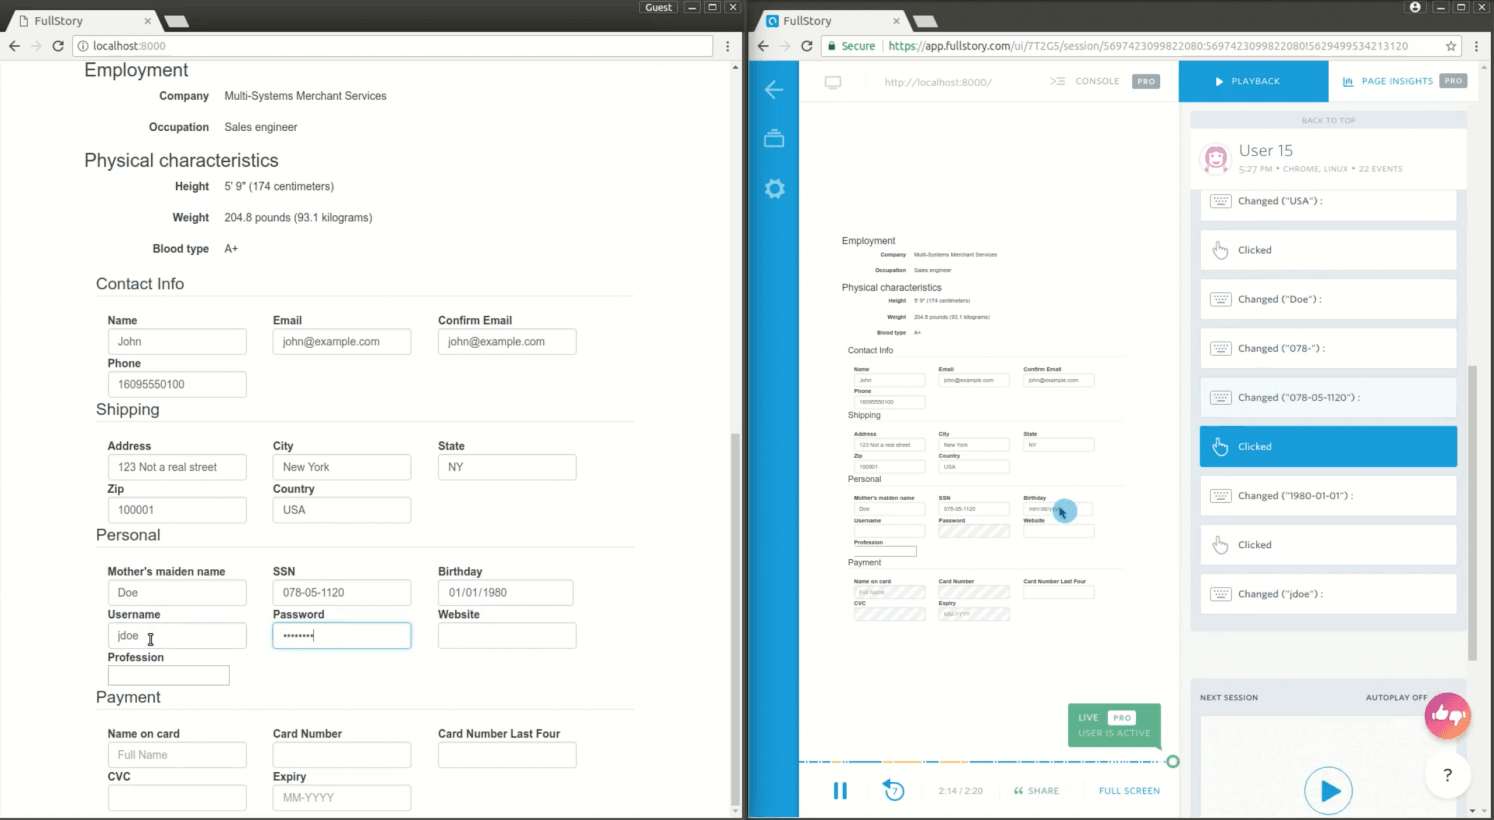Pause the session playback

pos(840,791)
